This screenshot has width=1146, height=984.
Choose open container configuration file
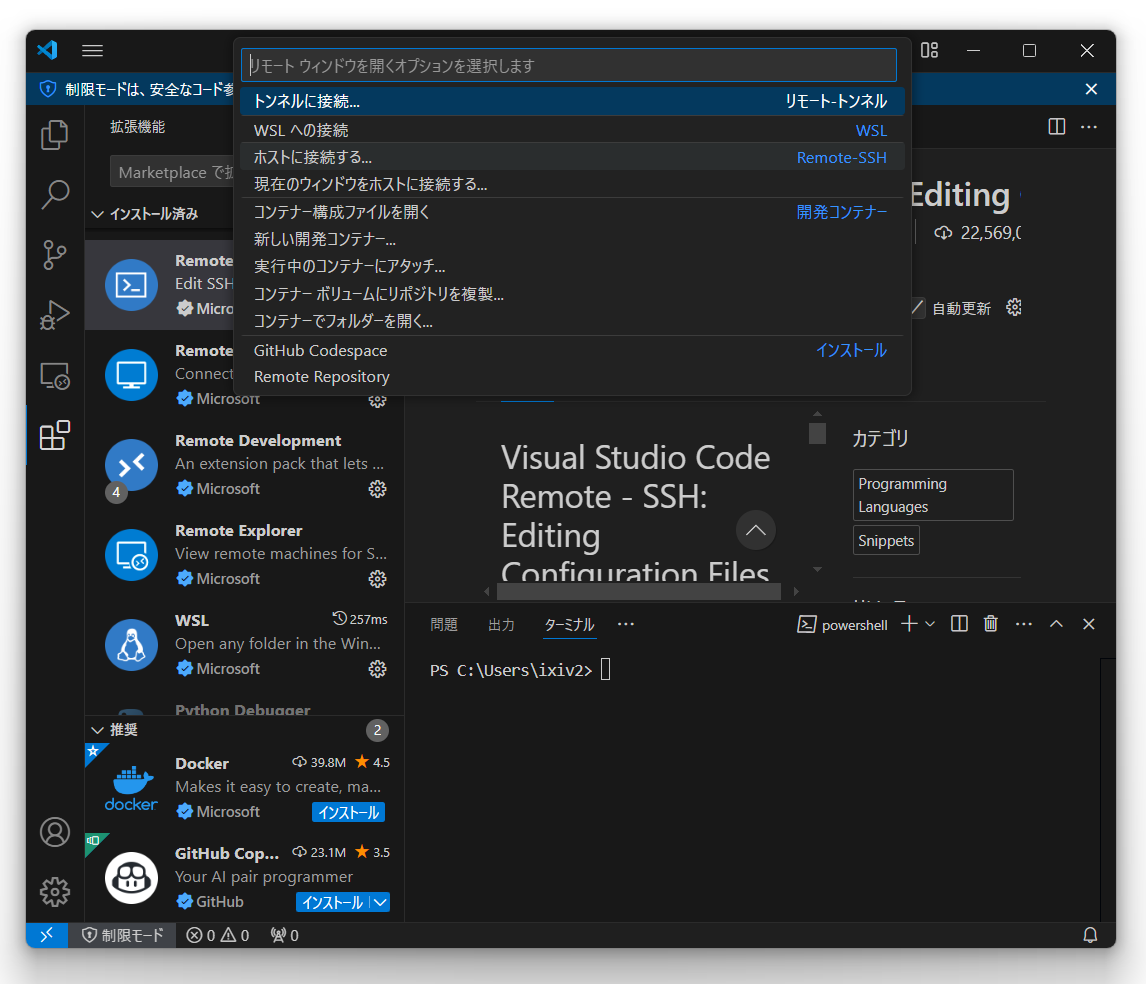tap(572, 212)
